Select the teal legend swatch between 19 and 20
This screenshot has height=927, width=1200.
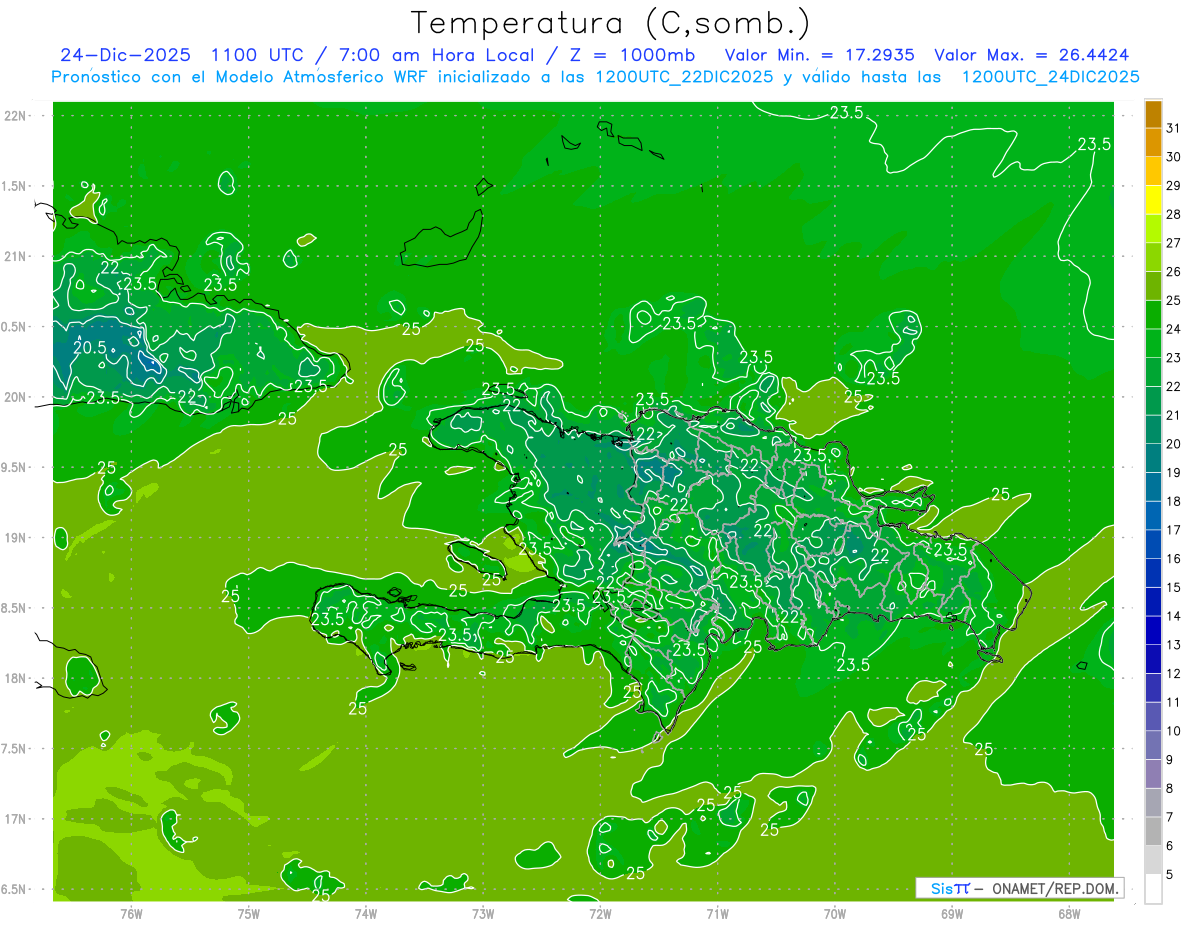(x=1153, y=458)
